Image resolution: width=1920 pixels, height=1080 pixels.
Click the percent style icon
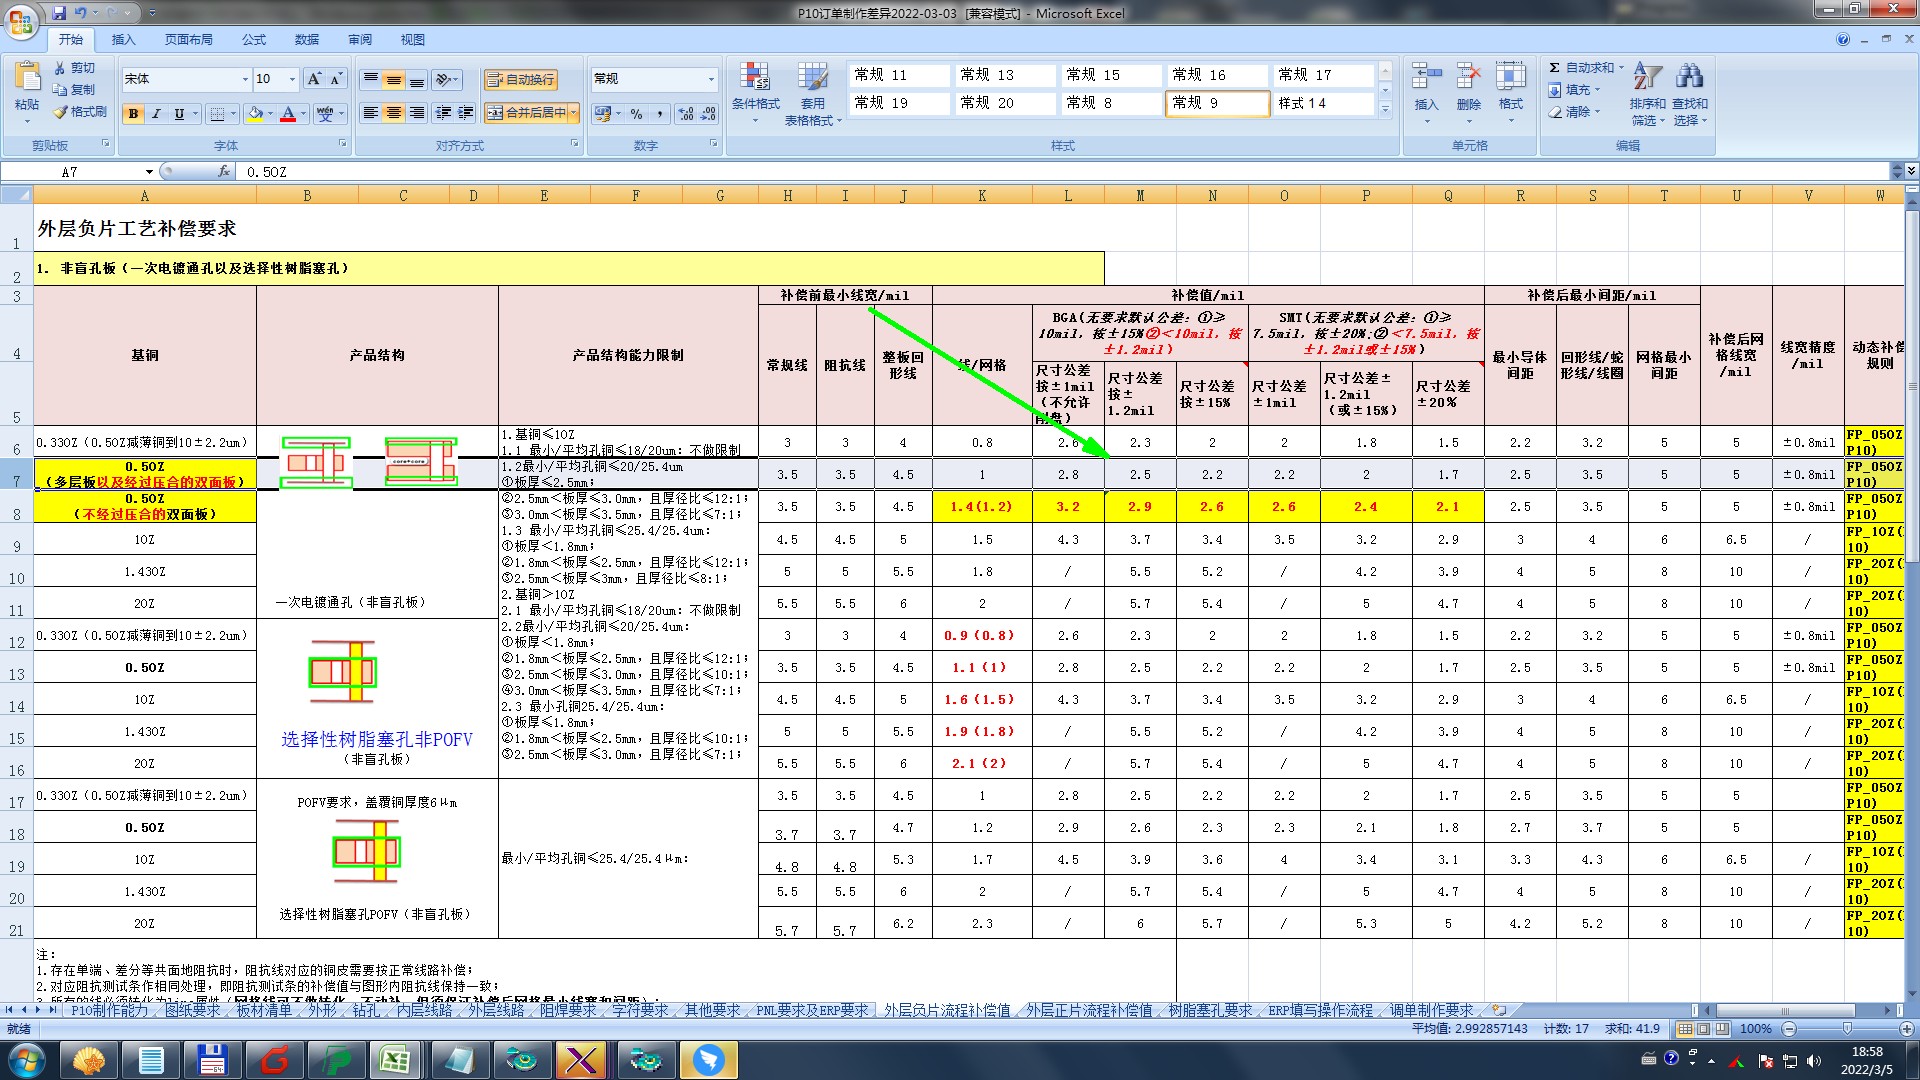[636, 114]
